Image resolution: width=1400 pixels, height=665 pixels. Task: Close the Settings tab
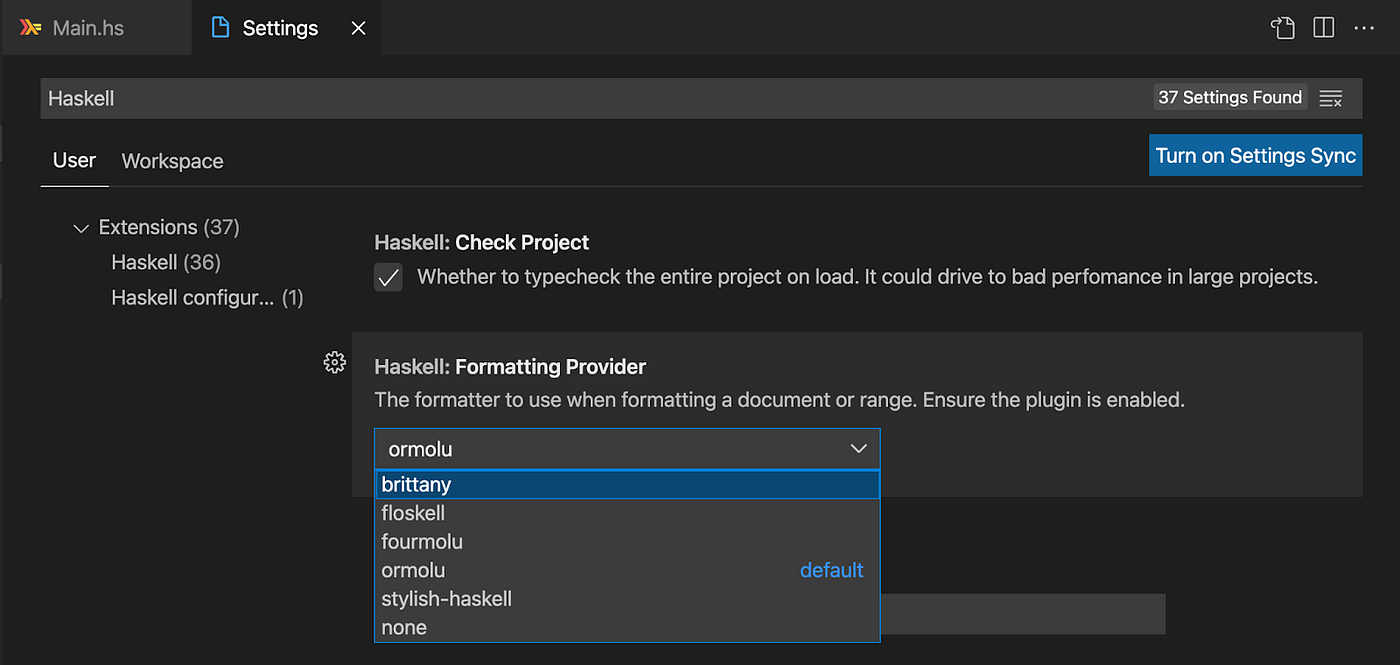[358, 28]
